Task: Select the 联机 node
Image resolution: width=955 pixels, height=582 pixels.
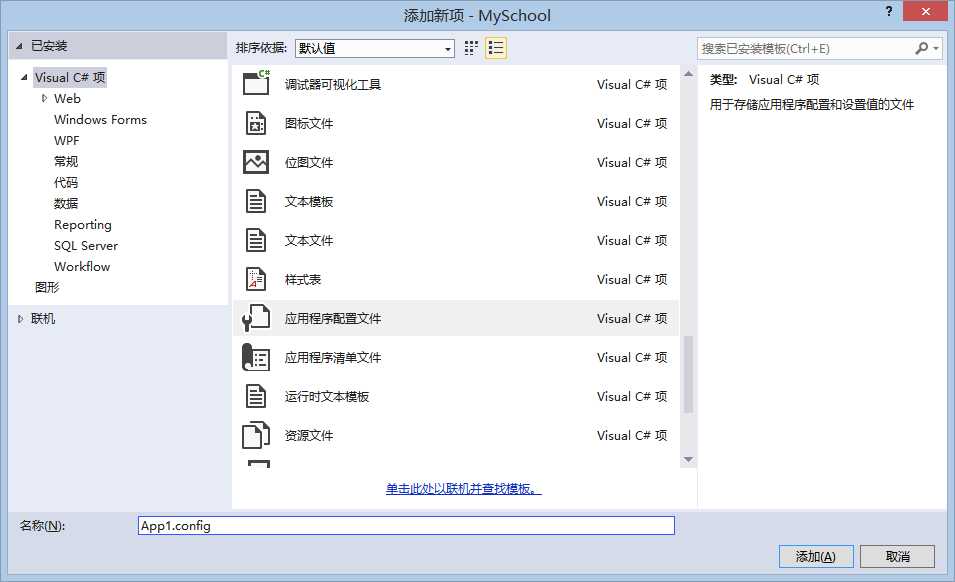Action: pos(43,318)
